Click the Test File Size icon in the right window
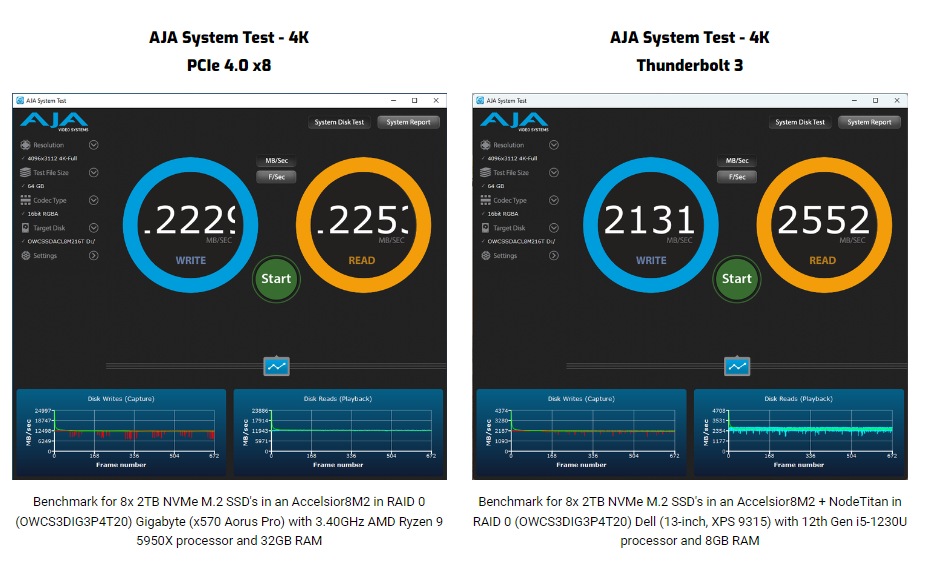 tap(485, 173)
